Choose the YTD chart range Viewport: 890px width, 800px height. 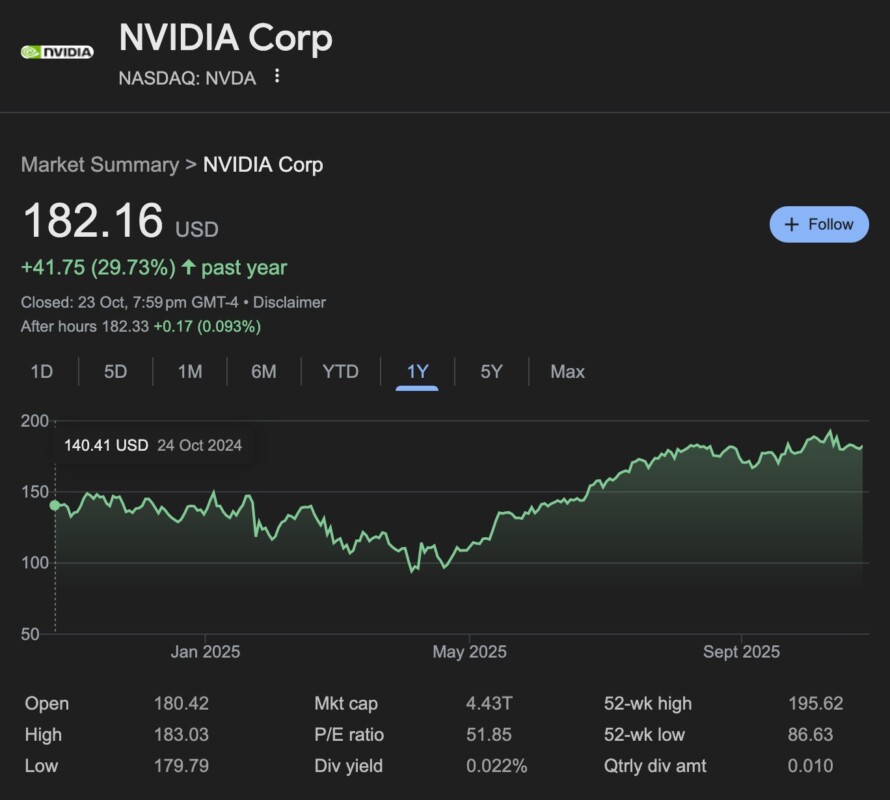(340, 371)
